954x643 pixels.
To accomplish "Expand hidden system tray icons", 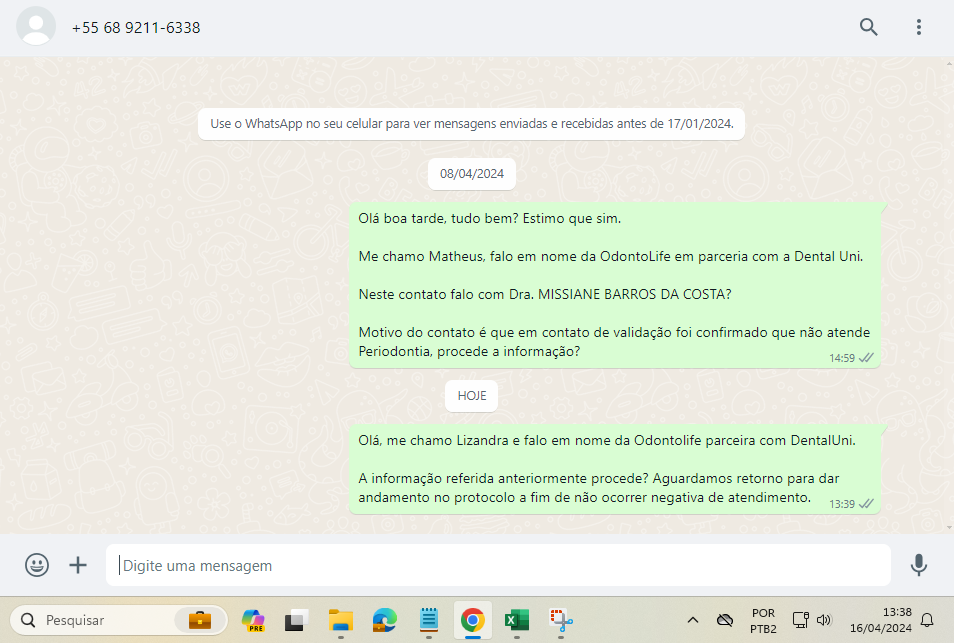I will pyautogui.click(x=692, y=620).
